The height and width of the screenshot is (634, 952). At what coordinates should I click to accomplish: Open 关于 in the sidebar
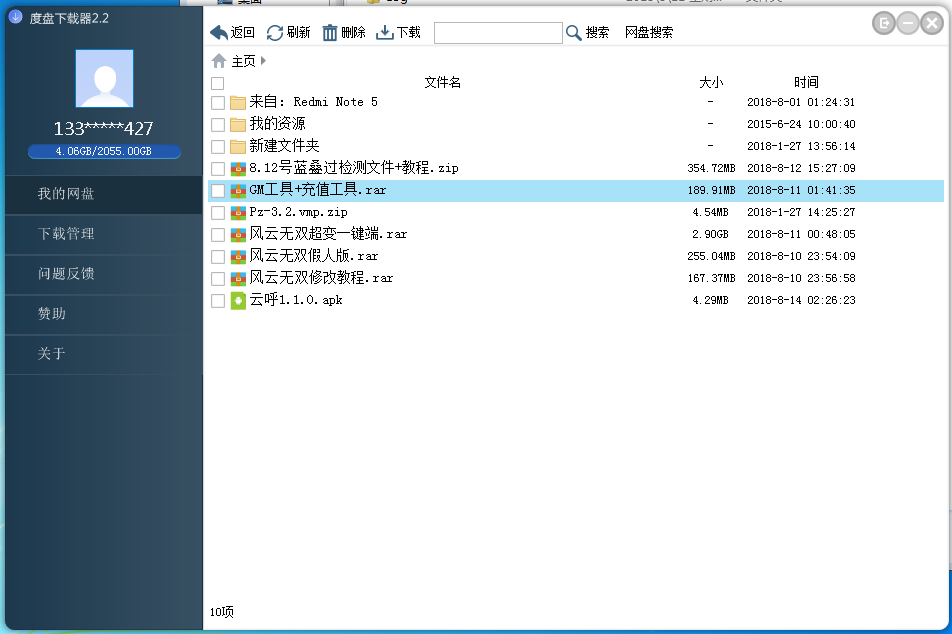104,354
